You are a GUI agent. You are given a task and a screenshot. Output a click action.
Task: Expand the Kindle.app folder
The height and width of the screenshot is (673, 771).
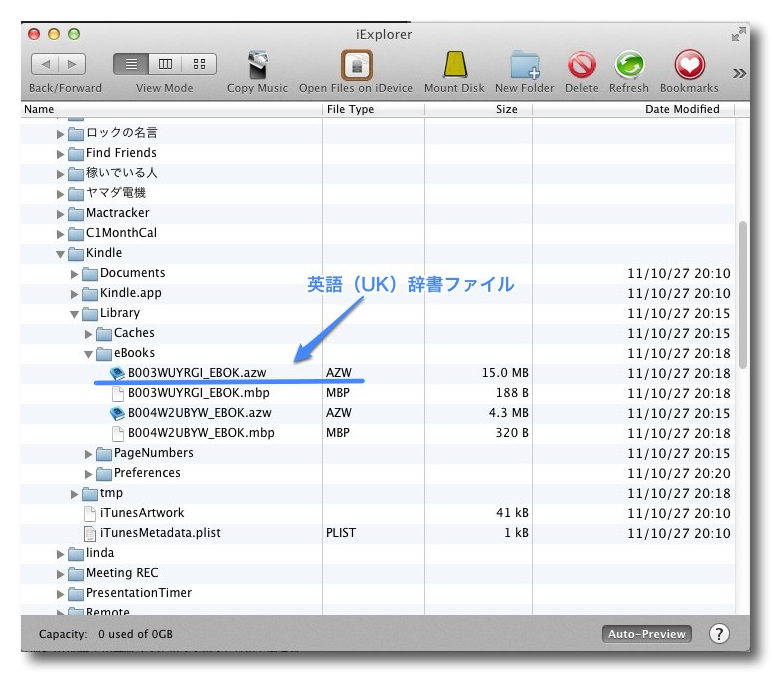pos(74,294)
